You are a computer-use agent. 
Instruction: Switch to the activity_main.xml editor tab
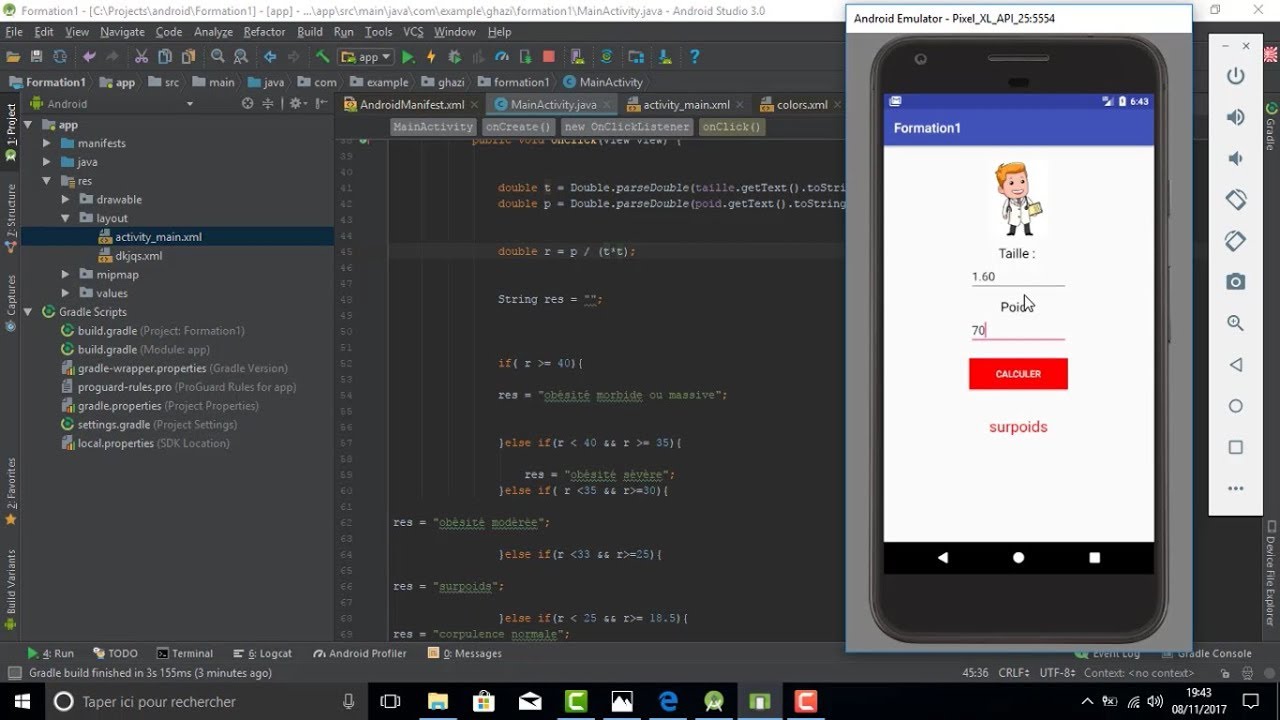[x=685, y=104]
